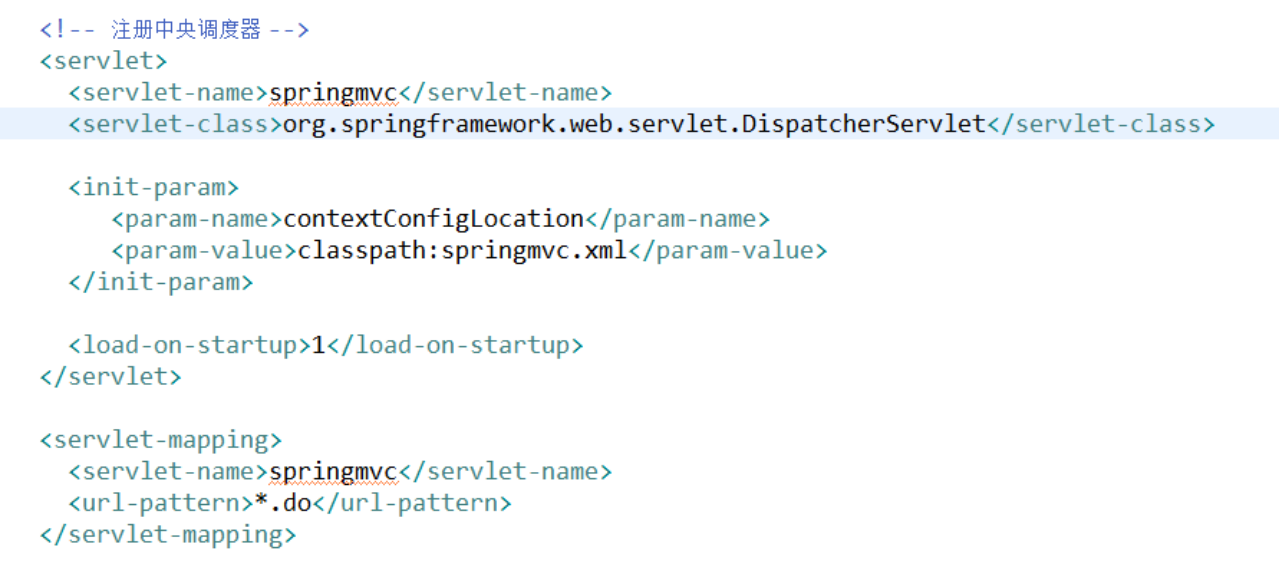The width and height of the screenshot is (1280, 578).
Task: Click the closing </servlet-mapping> tag
Action: (168, 535)
